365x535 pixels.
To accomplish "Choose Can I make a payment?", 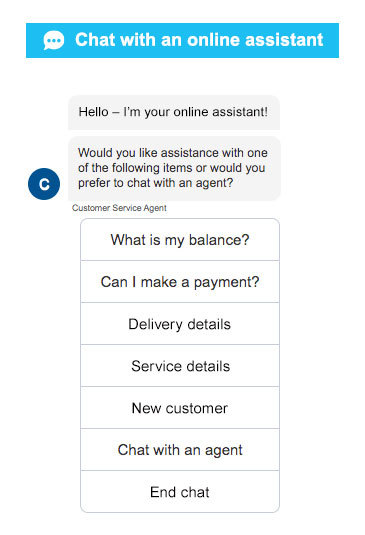I will 180,282.
